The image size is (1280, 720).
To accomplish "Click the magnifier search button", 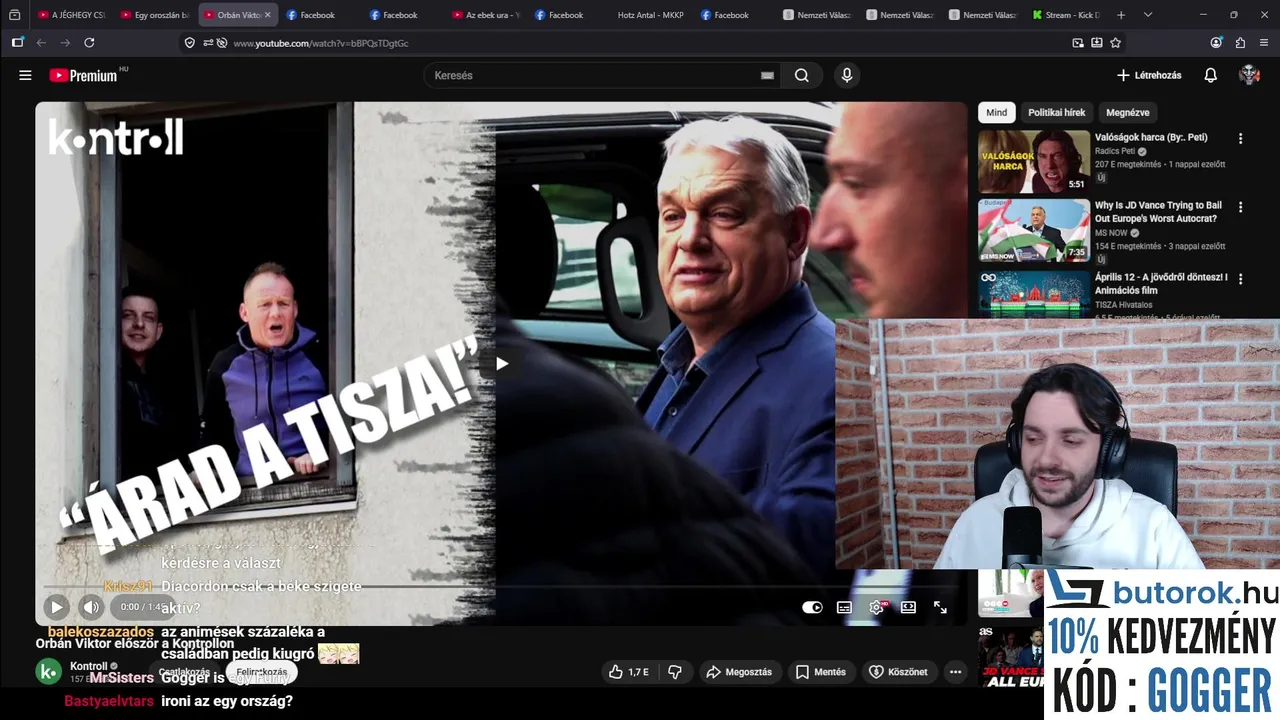I will [x=801, y=75].
